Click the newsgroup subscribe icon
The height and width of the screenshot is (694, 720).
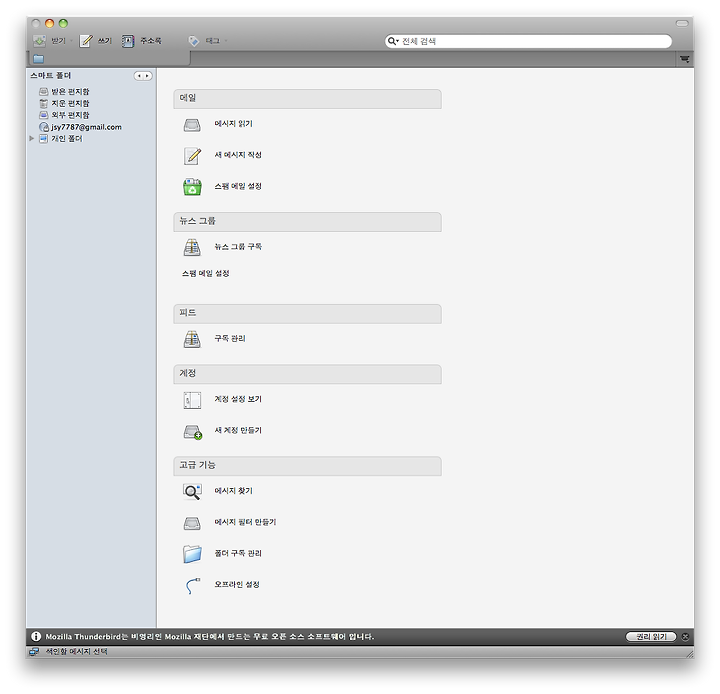(x=192, y=247)
